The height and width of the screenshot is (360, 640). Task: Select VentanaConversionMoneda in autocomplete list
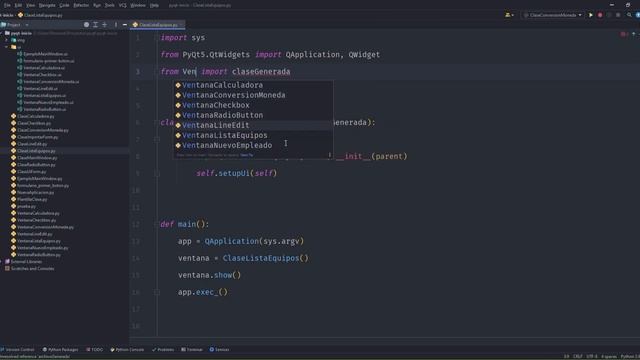click(253, 95)
